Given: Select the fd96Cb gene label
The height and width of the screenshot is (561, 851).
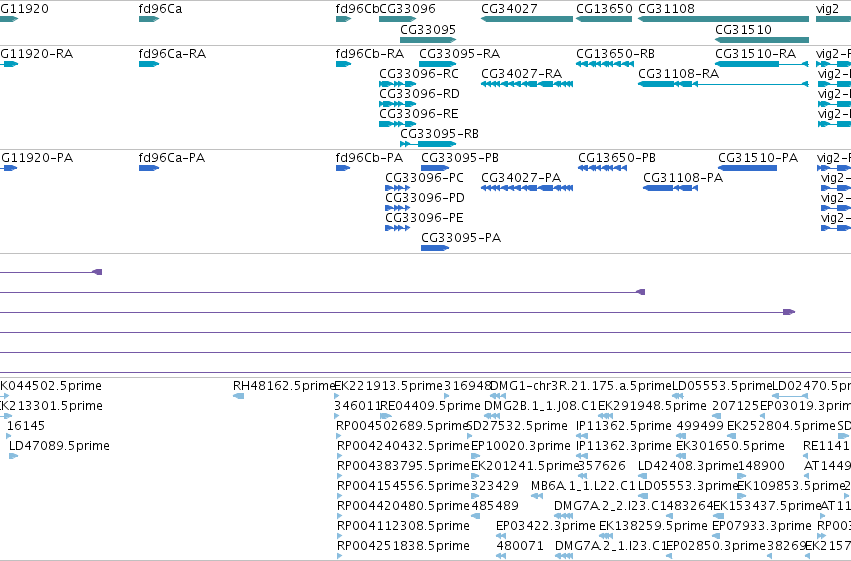Looking at the screenshot, I should 357,9.
